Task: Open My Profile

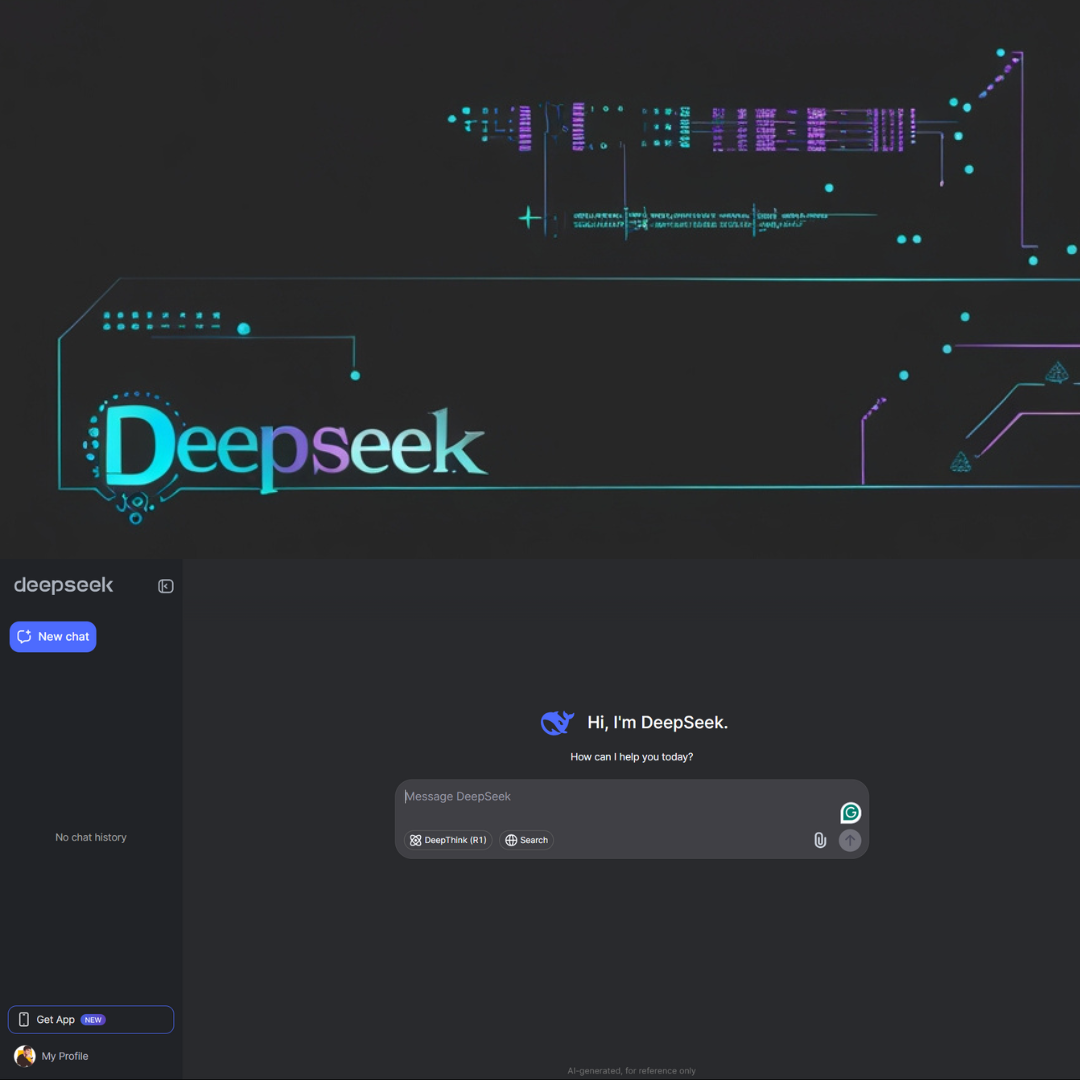Action: pyautogui.click(x=65, y=1056)
